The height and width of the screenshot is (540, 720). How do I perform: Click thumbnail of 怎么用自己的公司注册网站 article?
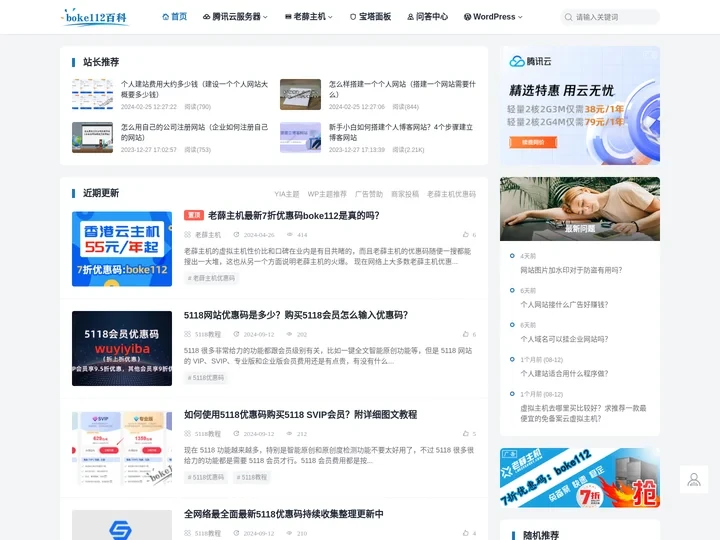point(92,137)
